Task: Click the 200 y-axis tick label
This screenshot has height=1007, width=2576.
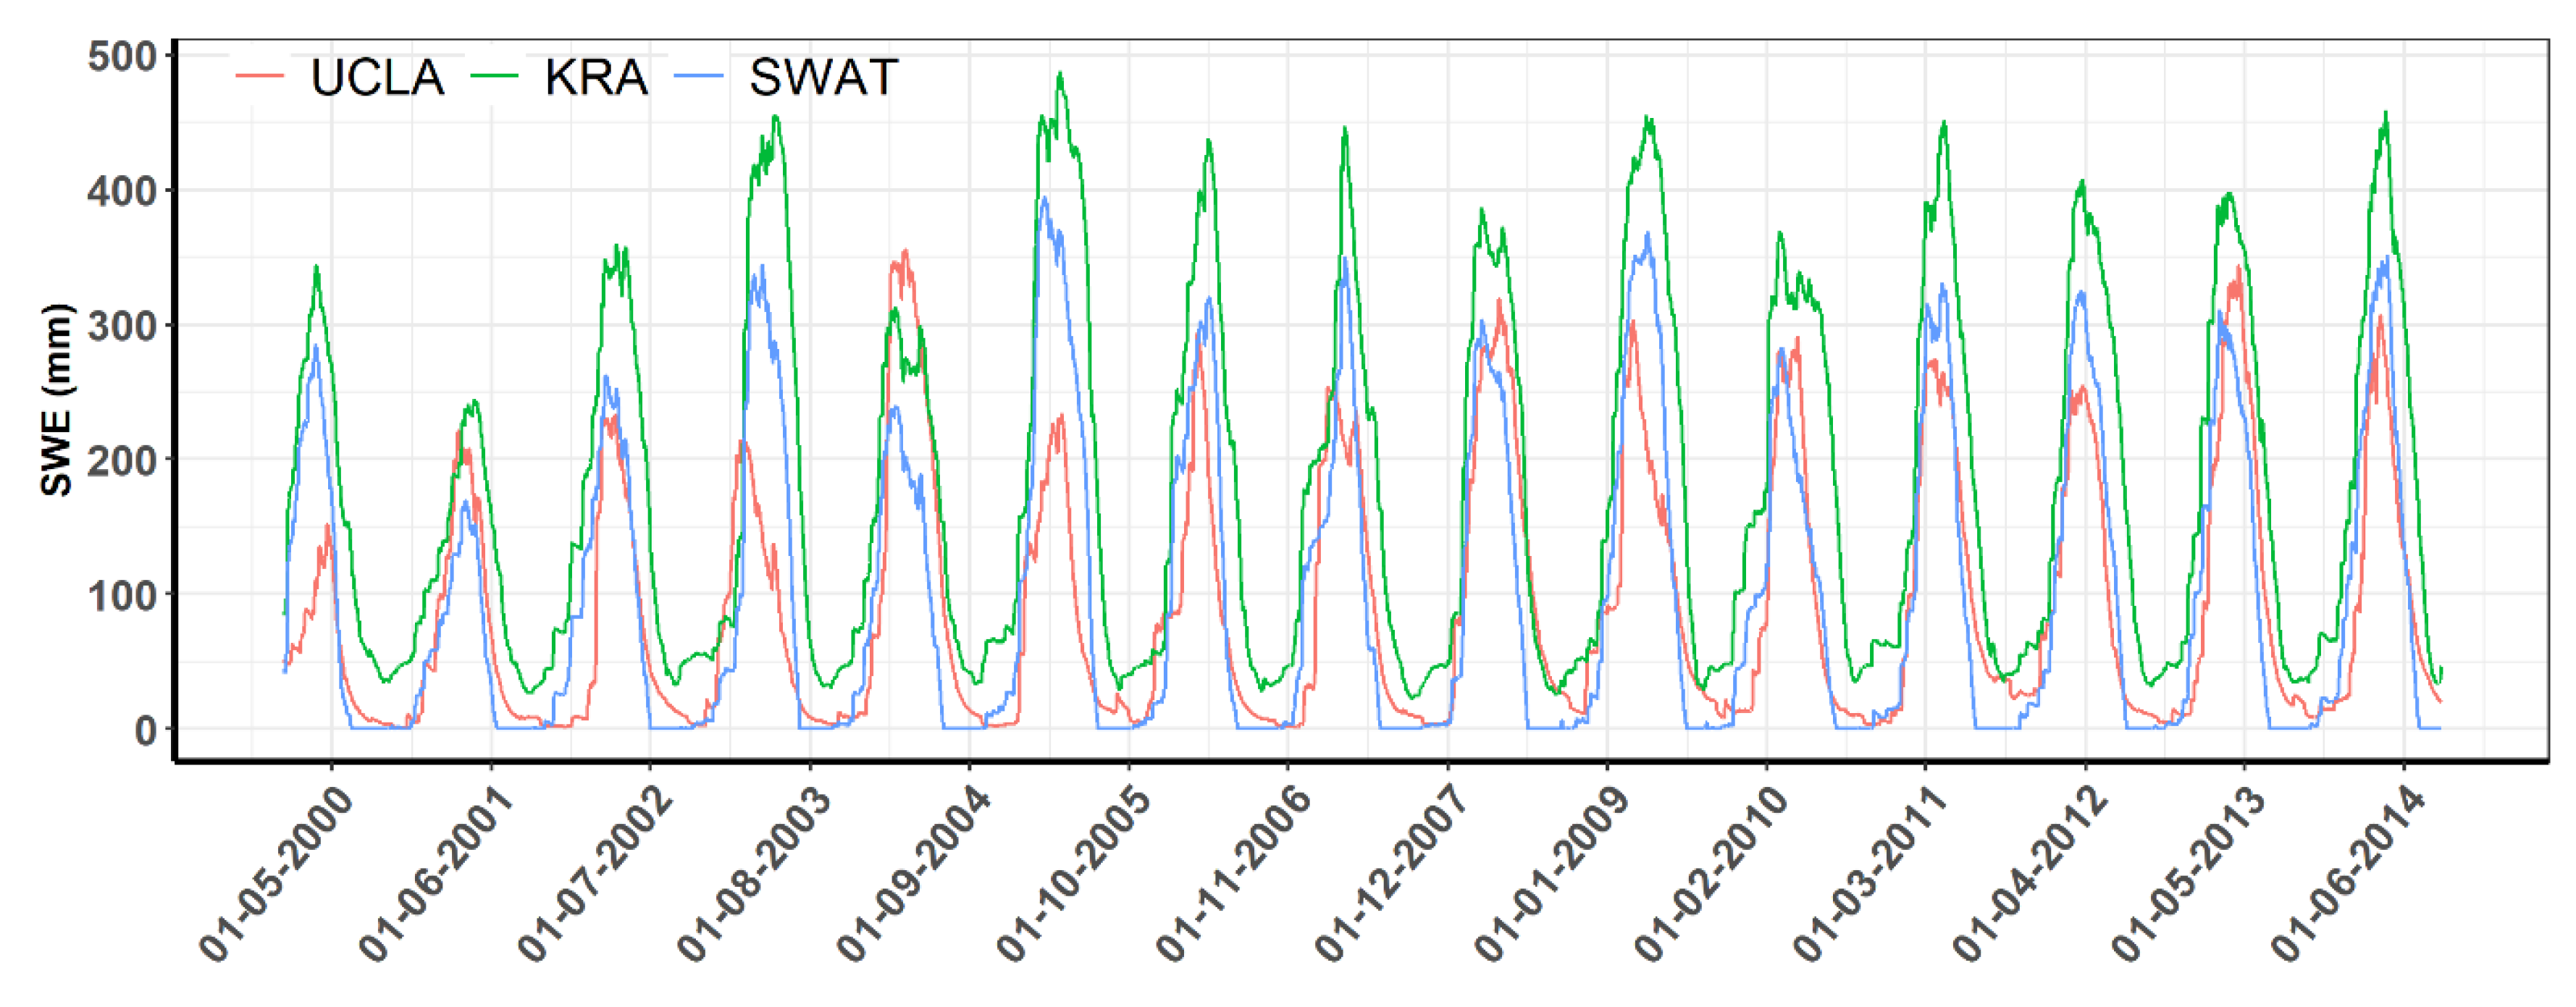Action: (x=122, y=461)
